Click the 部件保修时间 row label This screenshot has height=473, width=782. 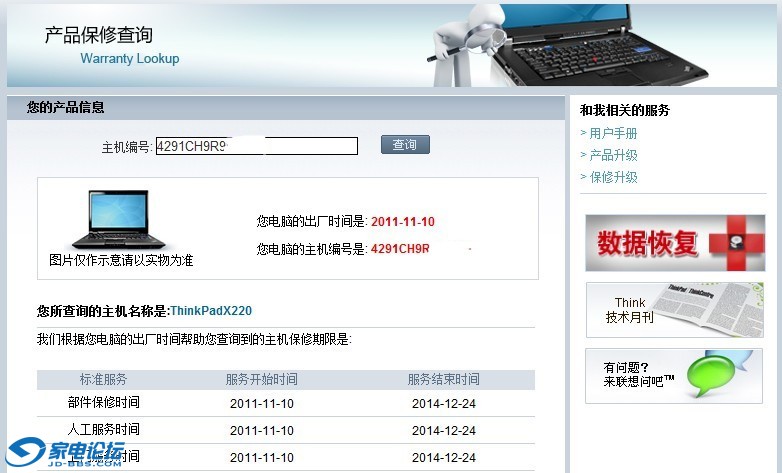(x=104, y=402)
